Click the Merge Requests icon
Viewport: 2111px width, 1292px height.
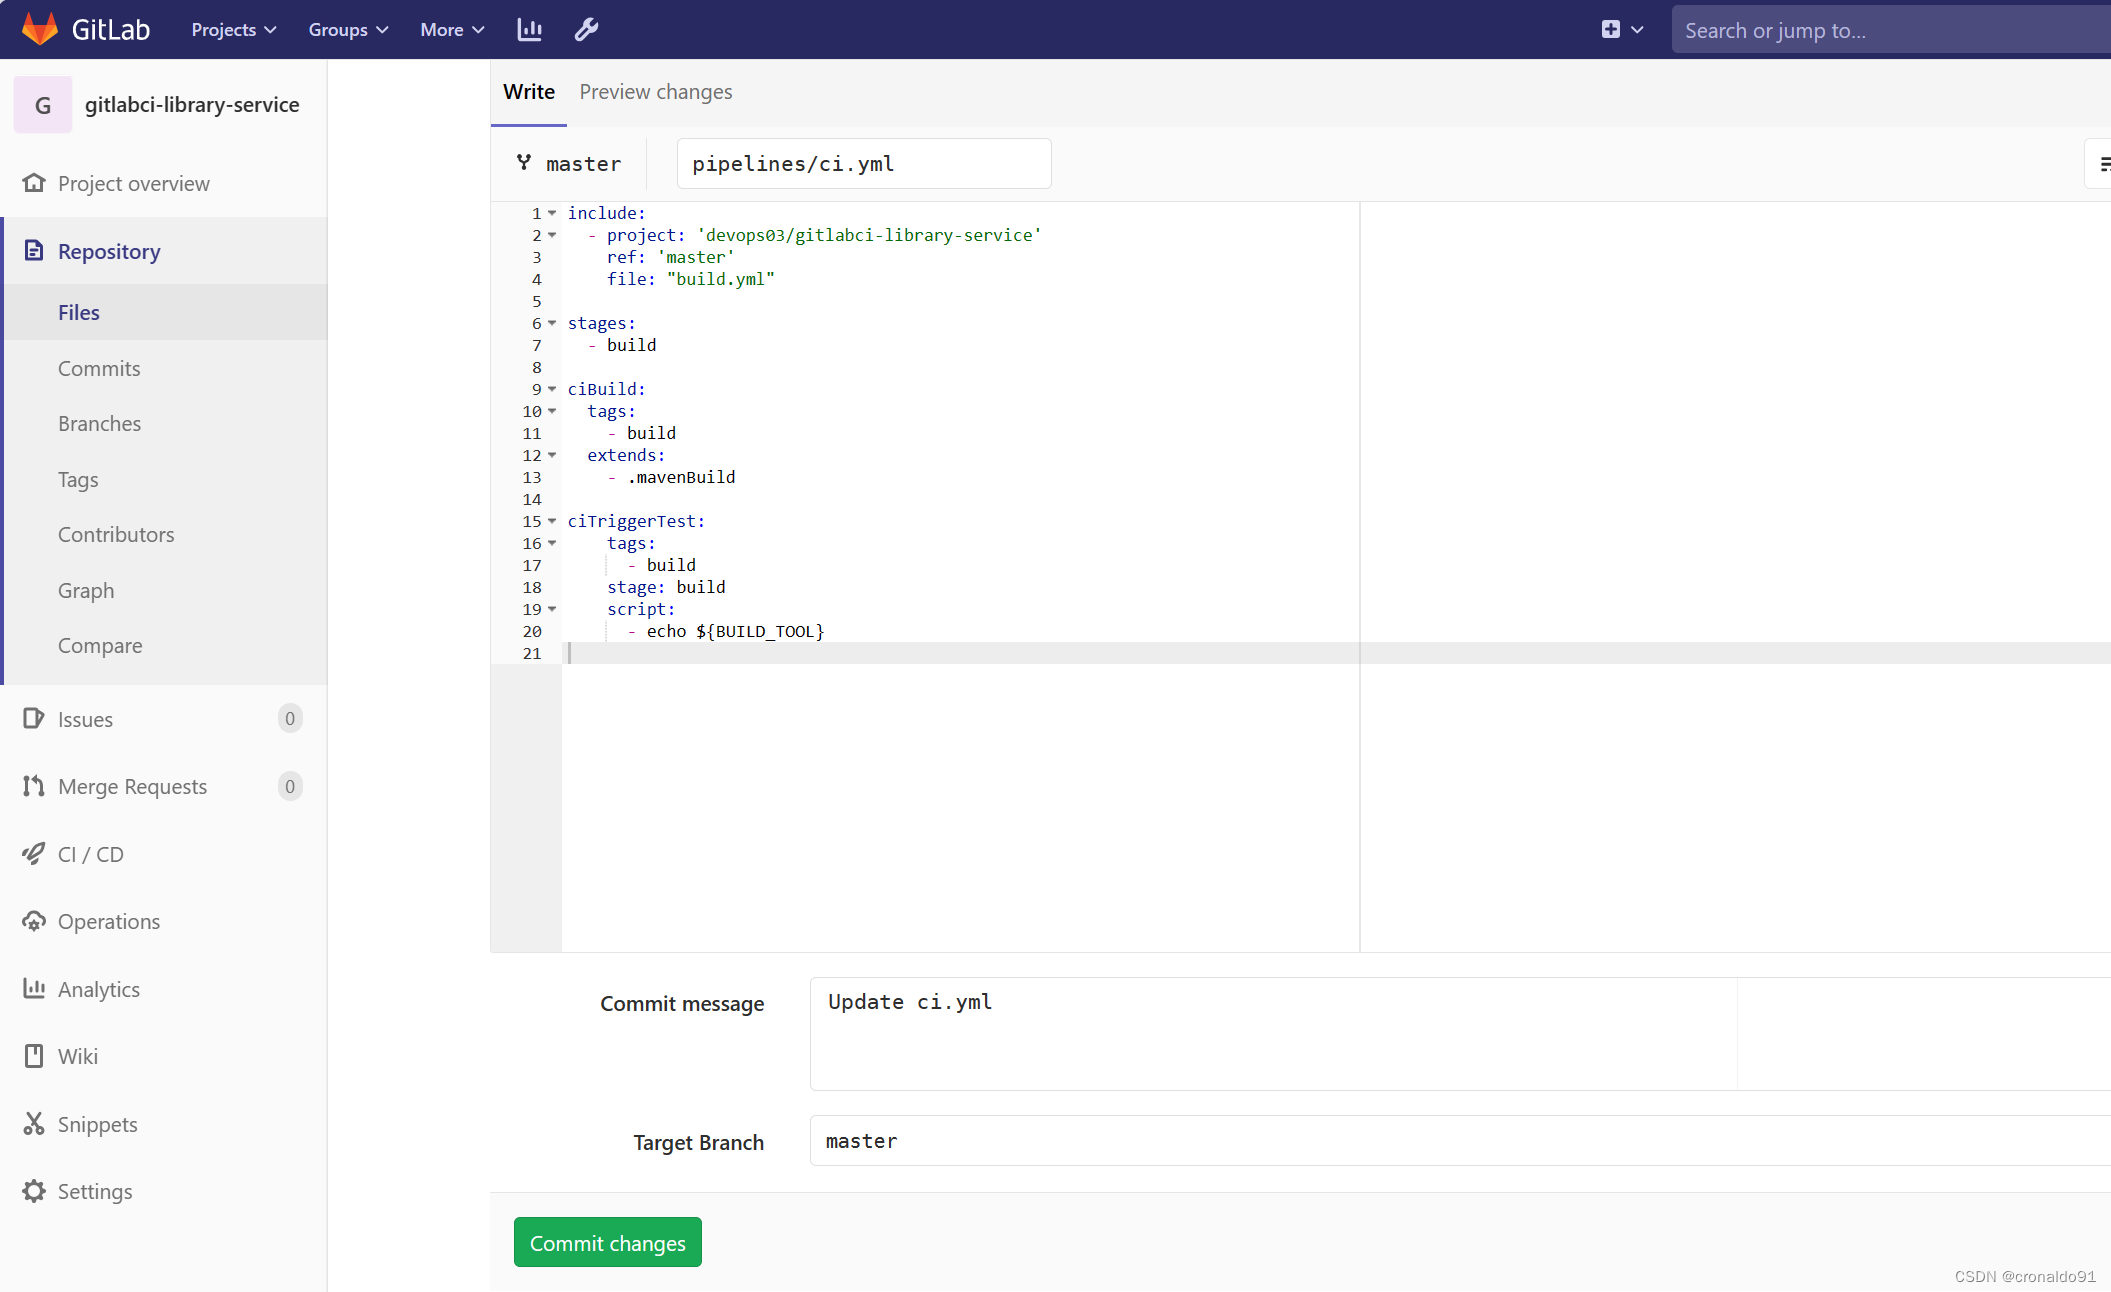(34, 786)
